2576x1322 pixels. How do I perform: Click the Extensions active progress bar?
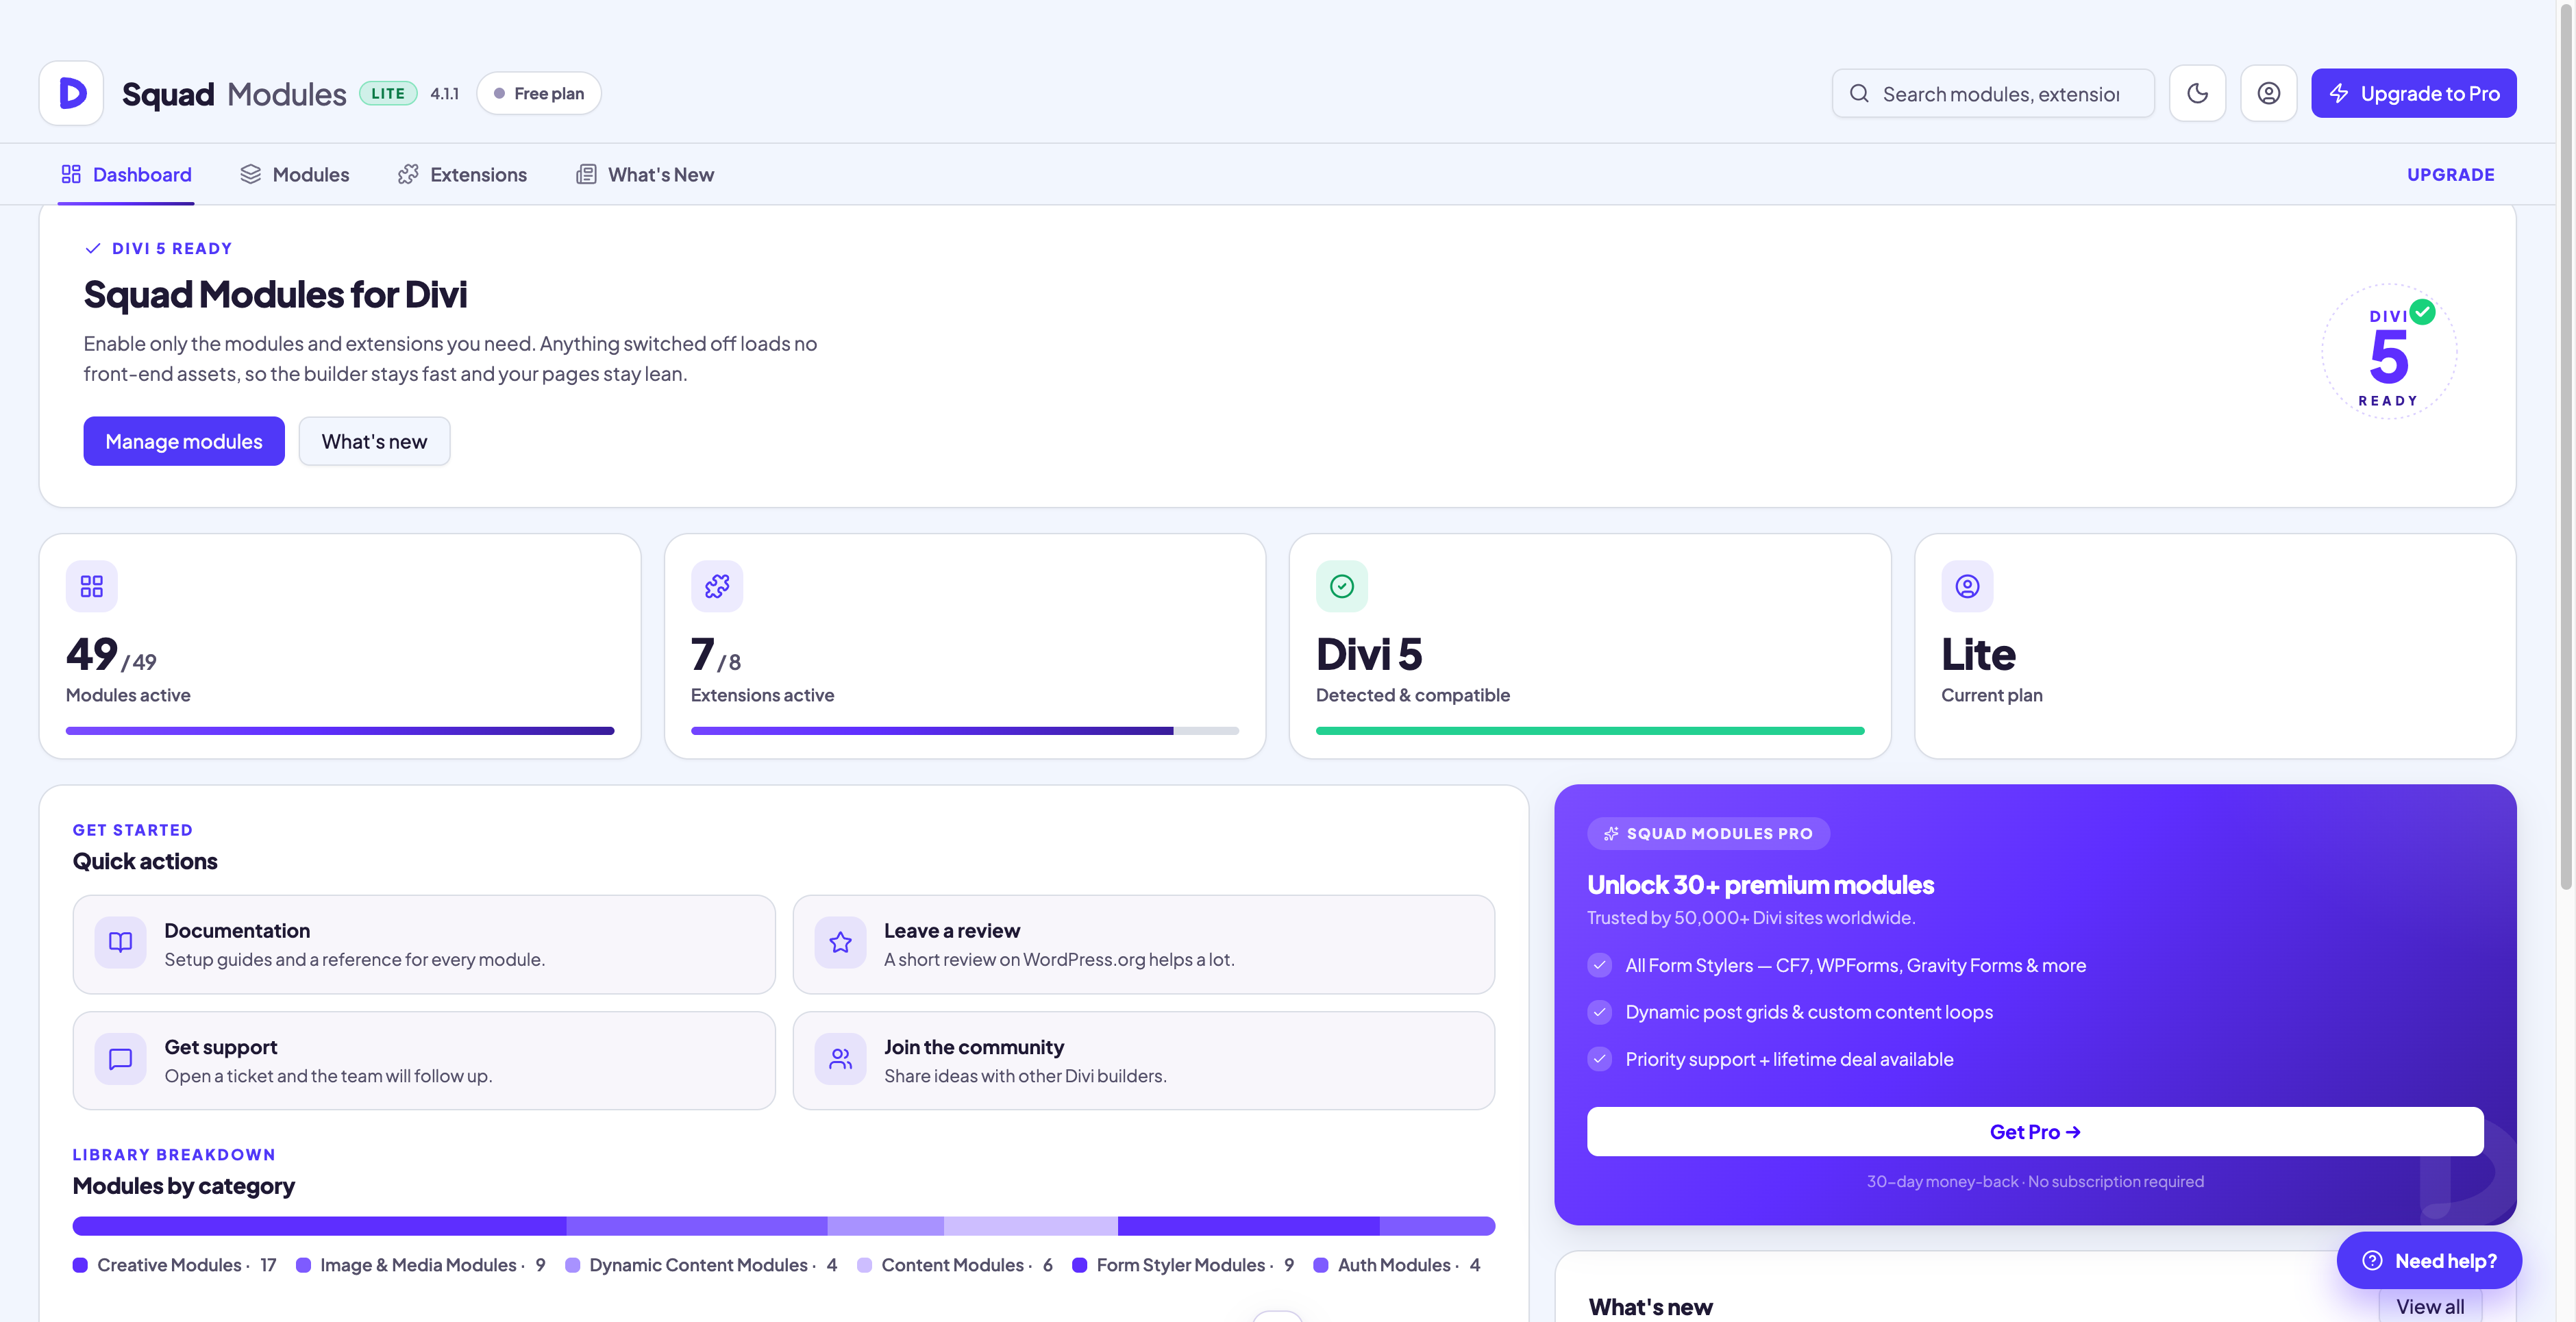tap(965, 731)
